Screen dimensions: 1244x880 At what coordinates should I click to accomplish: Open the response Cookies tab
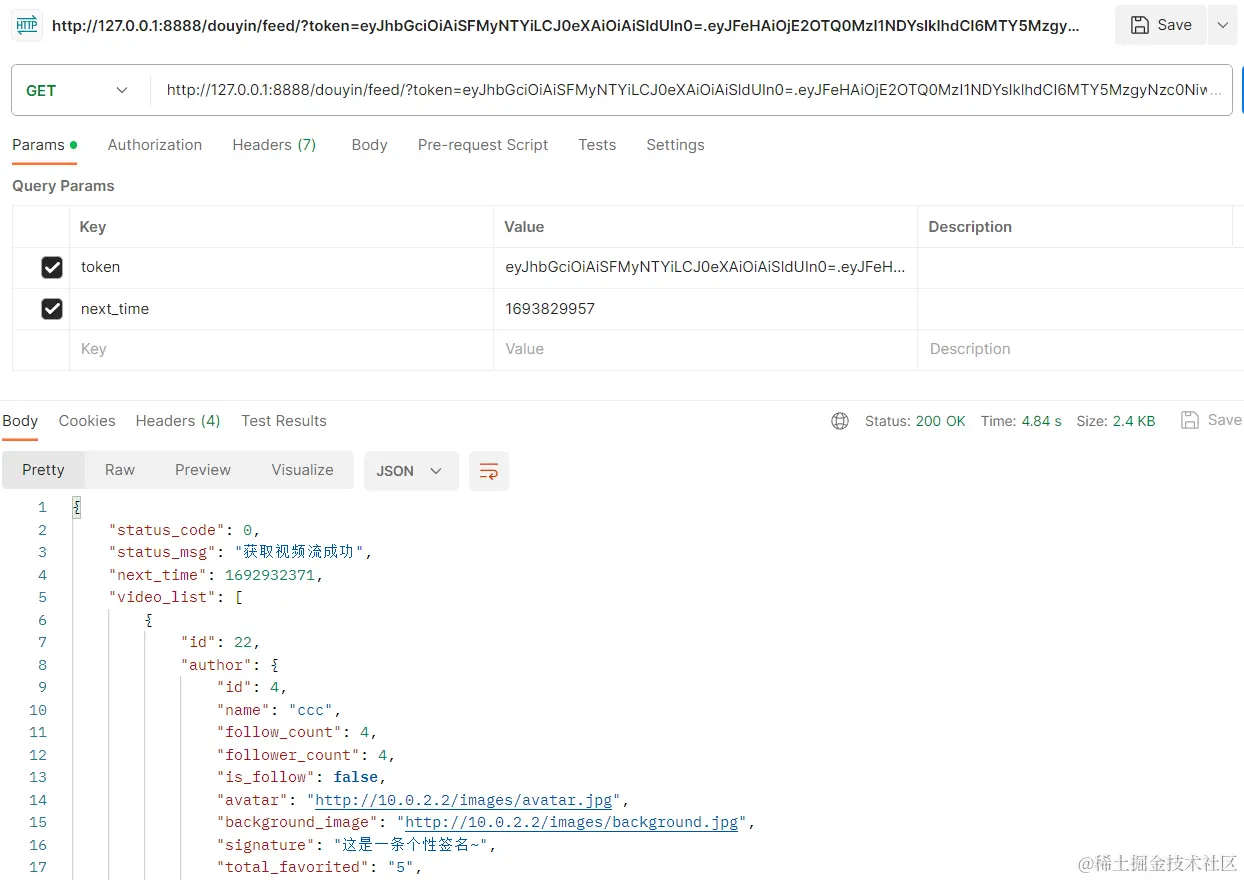(x=87, y=421)
